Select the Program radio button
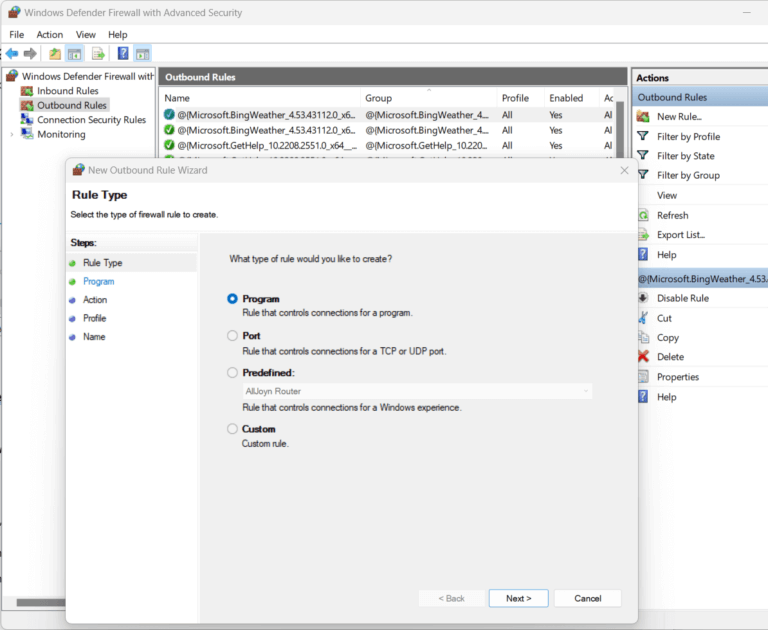This screenshot has height=630, width=768. pos(232,299)
